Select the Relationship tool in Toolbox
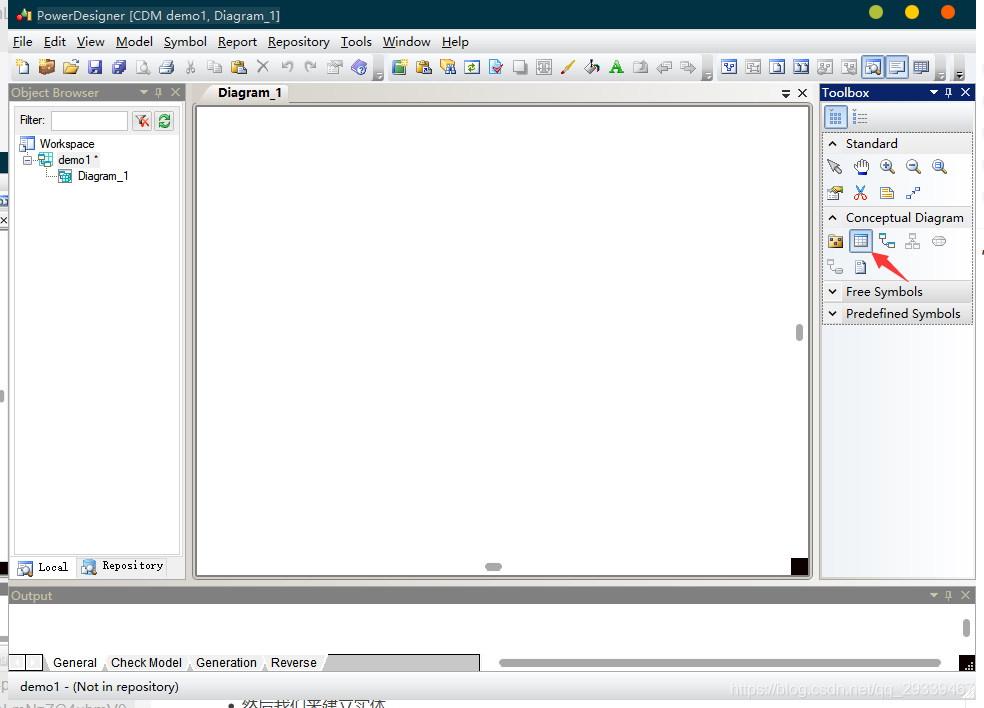984x708 pixels. coord(887,241)
